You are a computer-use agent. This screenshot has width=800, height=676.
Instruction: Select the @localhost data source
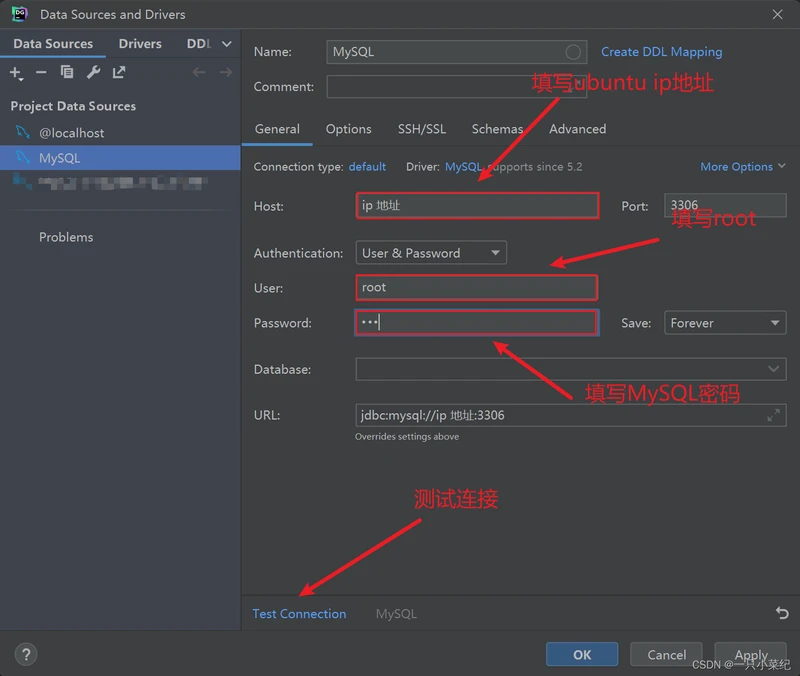(x=71, y=132)
